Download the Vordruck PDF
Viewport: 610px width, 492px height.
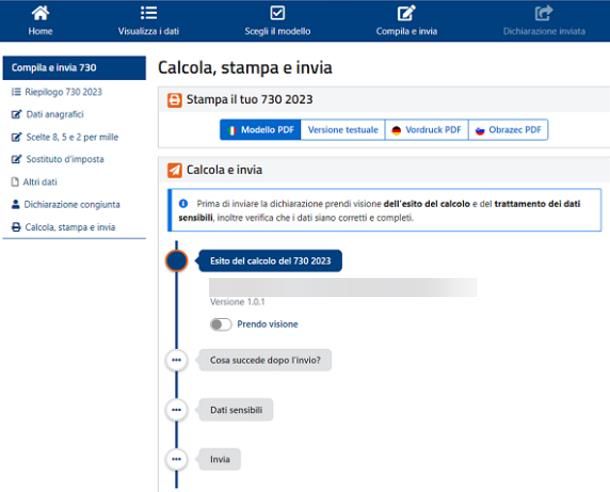click(427, 130)
